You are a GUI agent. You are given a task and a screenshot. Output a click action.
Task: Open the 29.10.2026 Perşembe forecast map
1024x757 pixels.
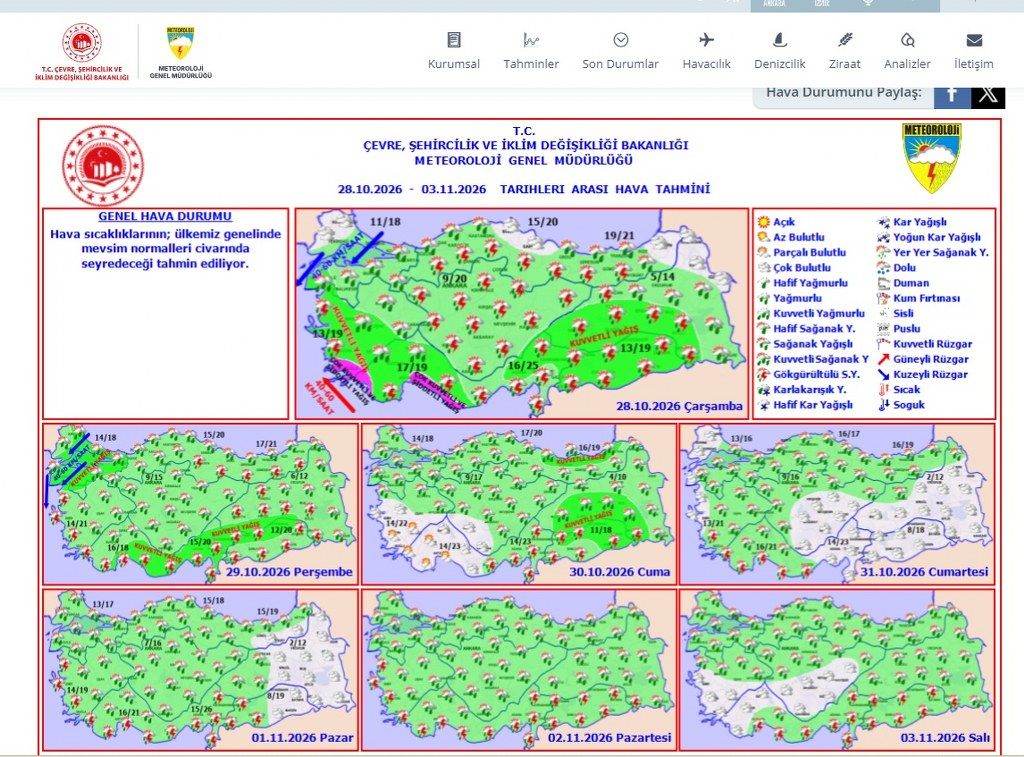tap(200, 504)
